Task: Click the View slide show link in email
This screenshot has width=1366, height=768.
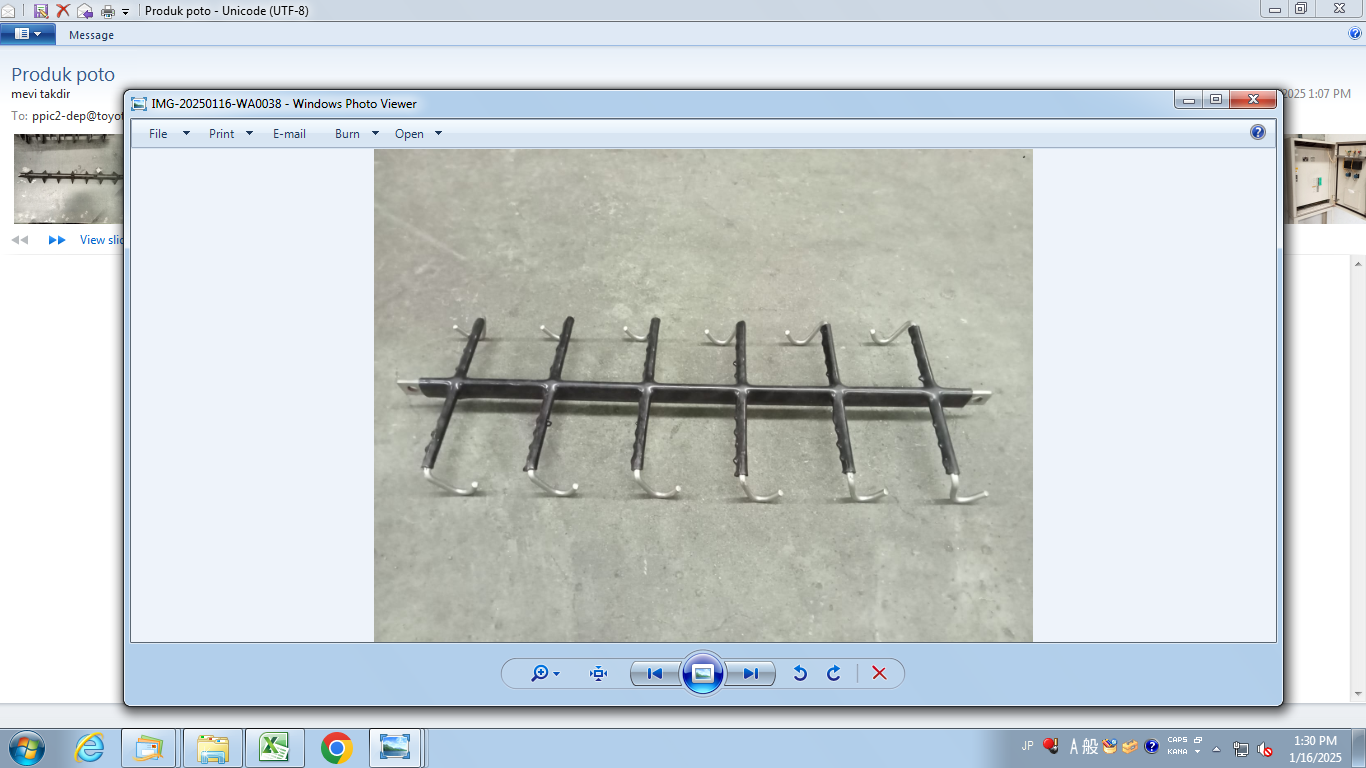Action: pyautogui.click(x=103, y=240)
